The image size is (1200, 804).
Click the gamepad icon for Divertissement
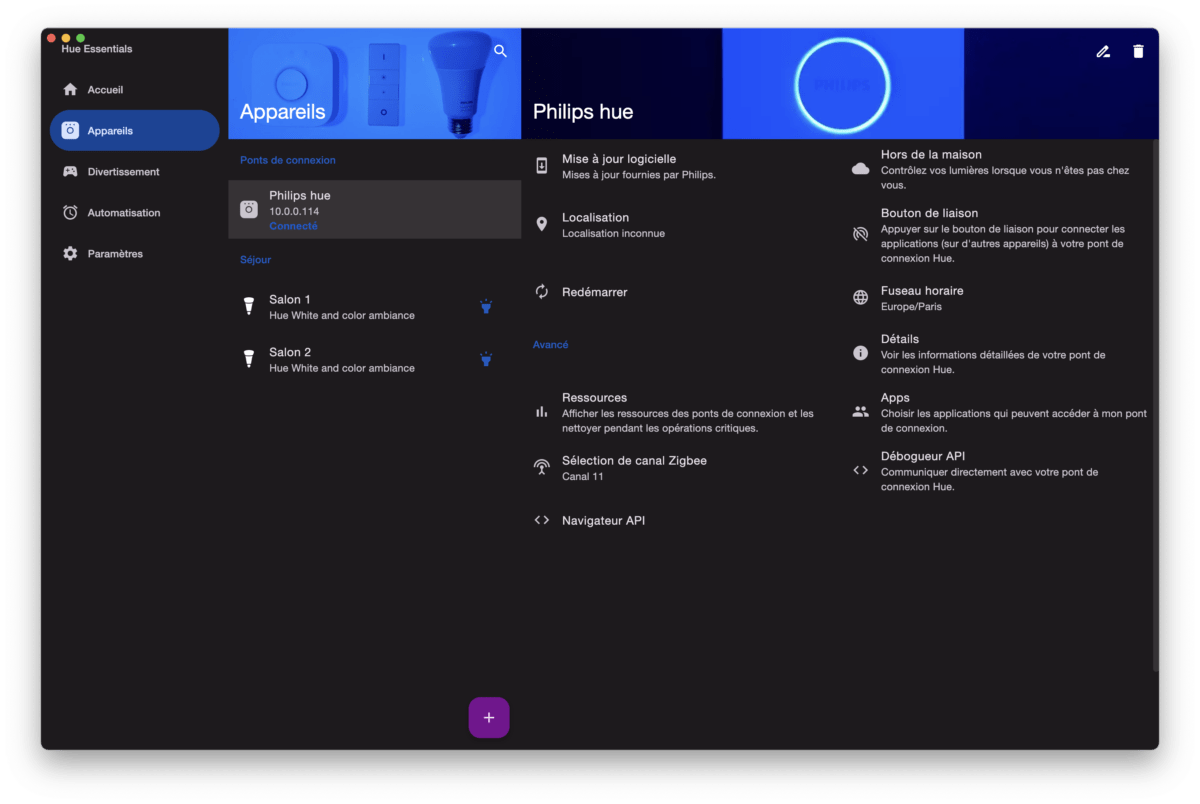click(70, 172)
